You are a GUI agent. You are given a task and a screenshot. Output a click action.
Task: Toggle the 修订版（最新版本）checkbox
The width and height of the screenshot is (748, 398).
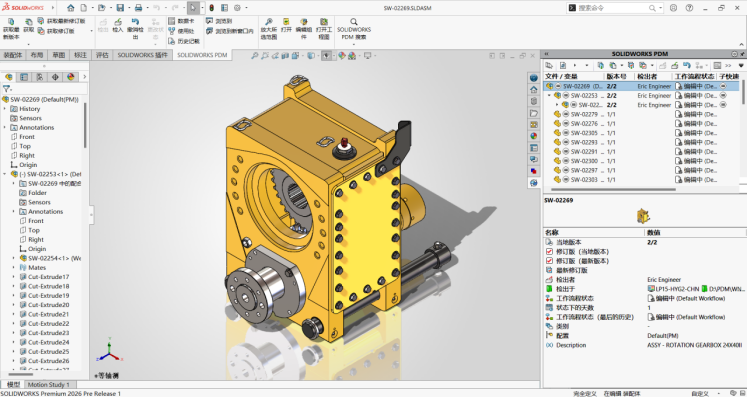pyautogui.click(x=549, y=261)
